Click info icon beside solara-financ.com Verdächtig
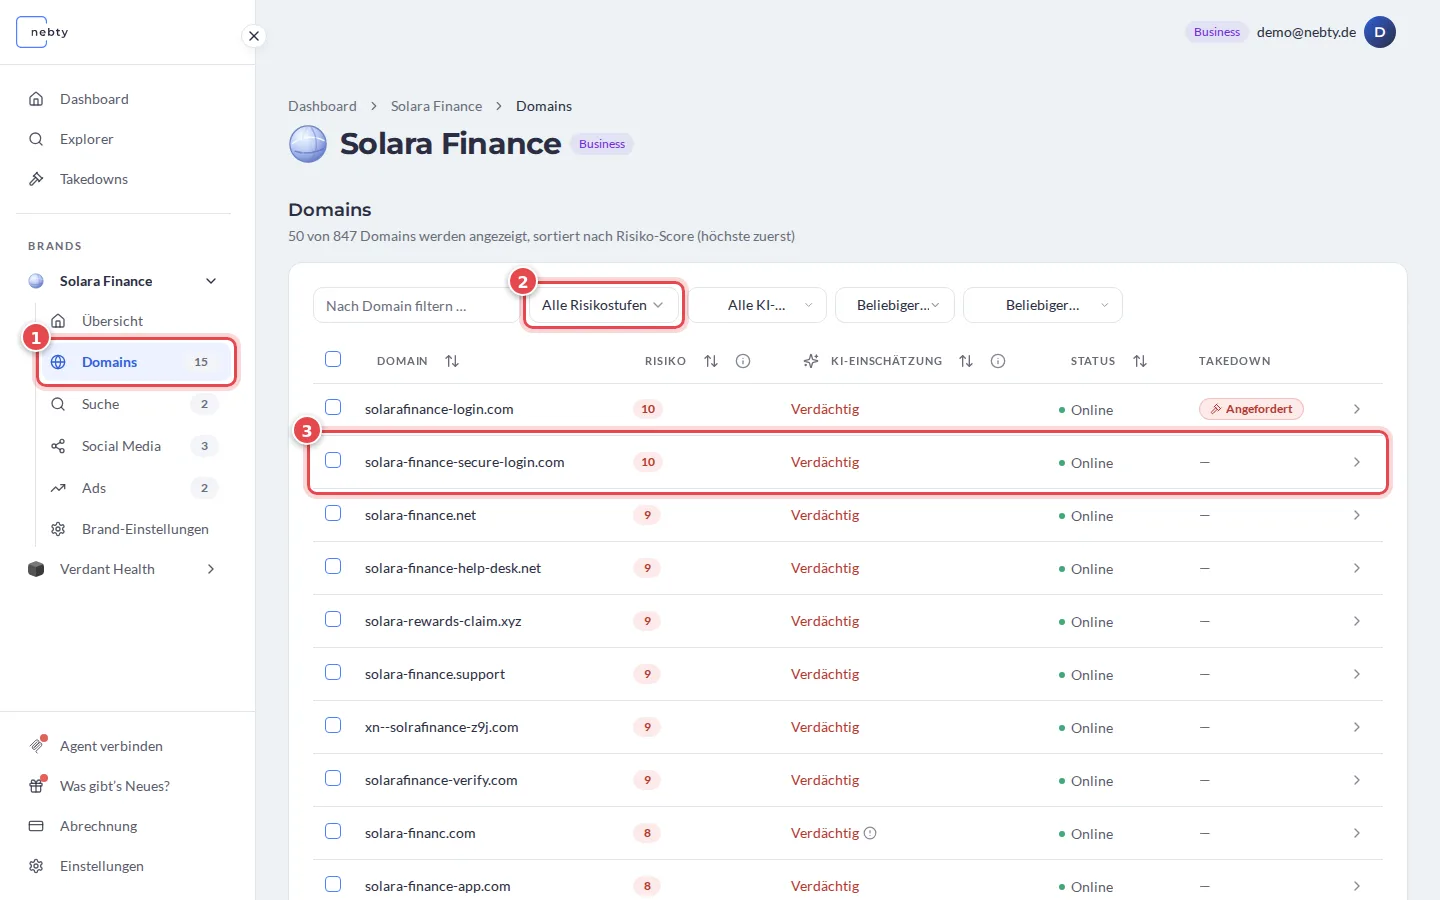This screenshot has width=1440, height=900. tap(870, 833)
